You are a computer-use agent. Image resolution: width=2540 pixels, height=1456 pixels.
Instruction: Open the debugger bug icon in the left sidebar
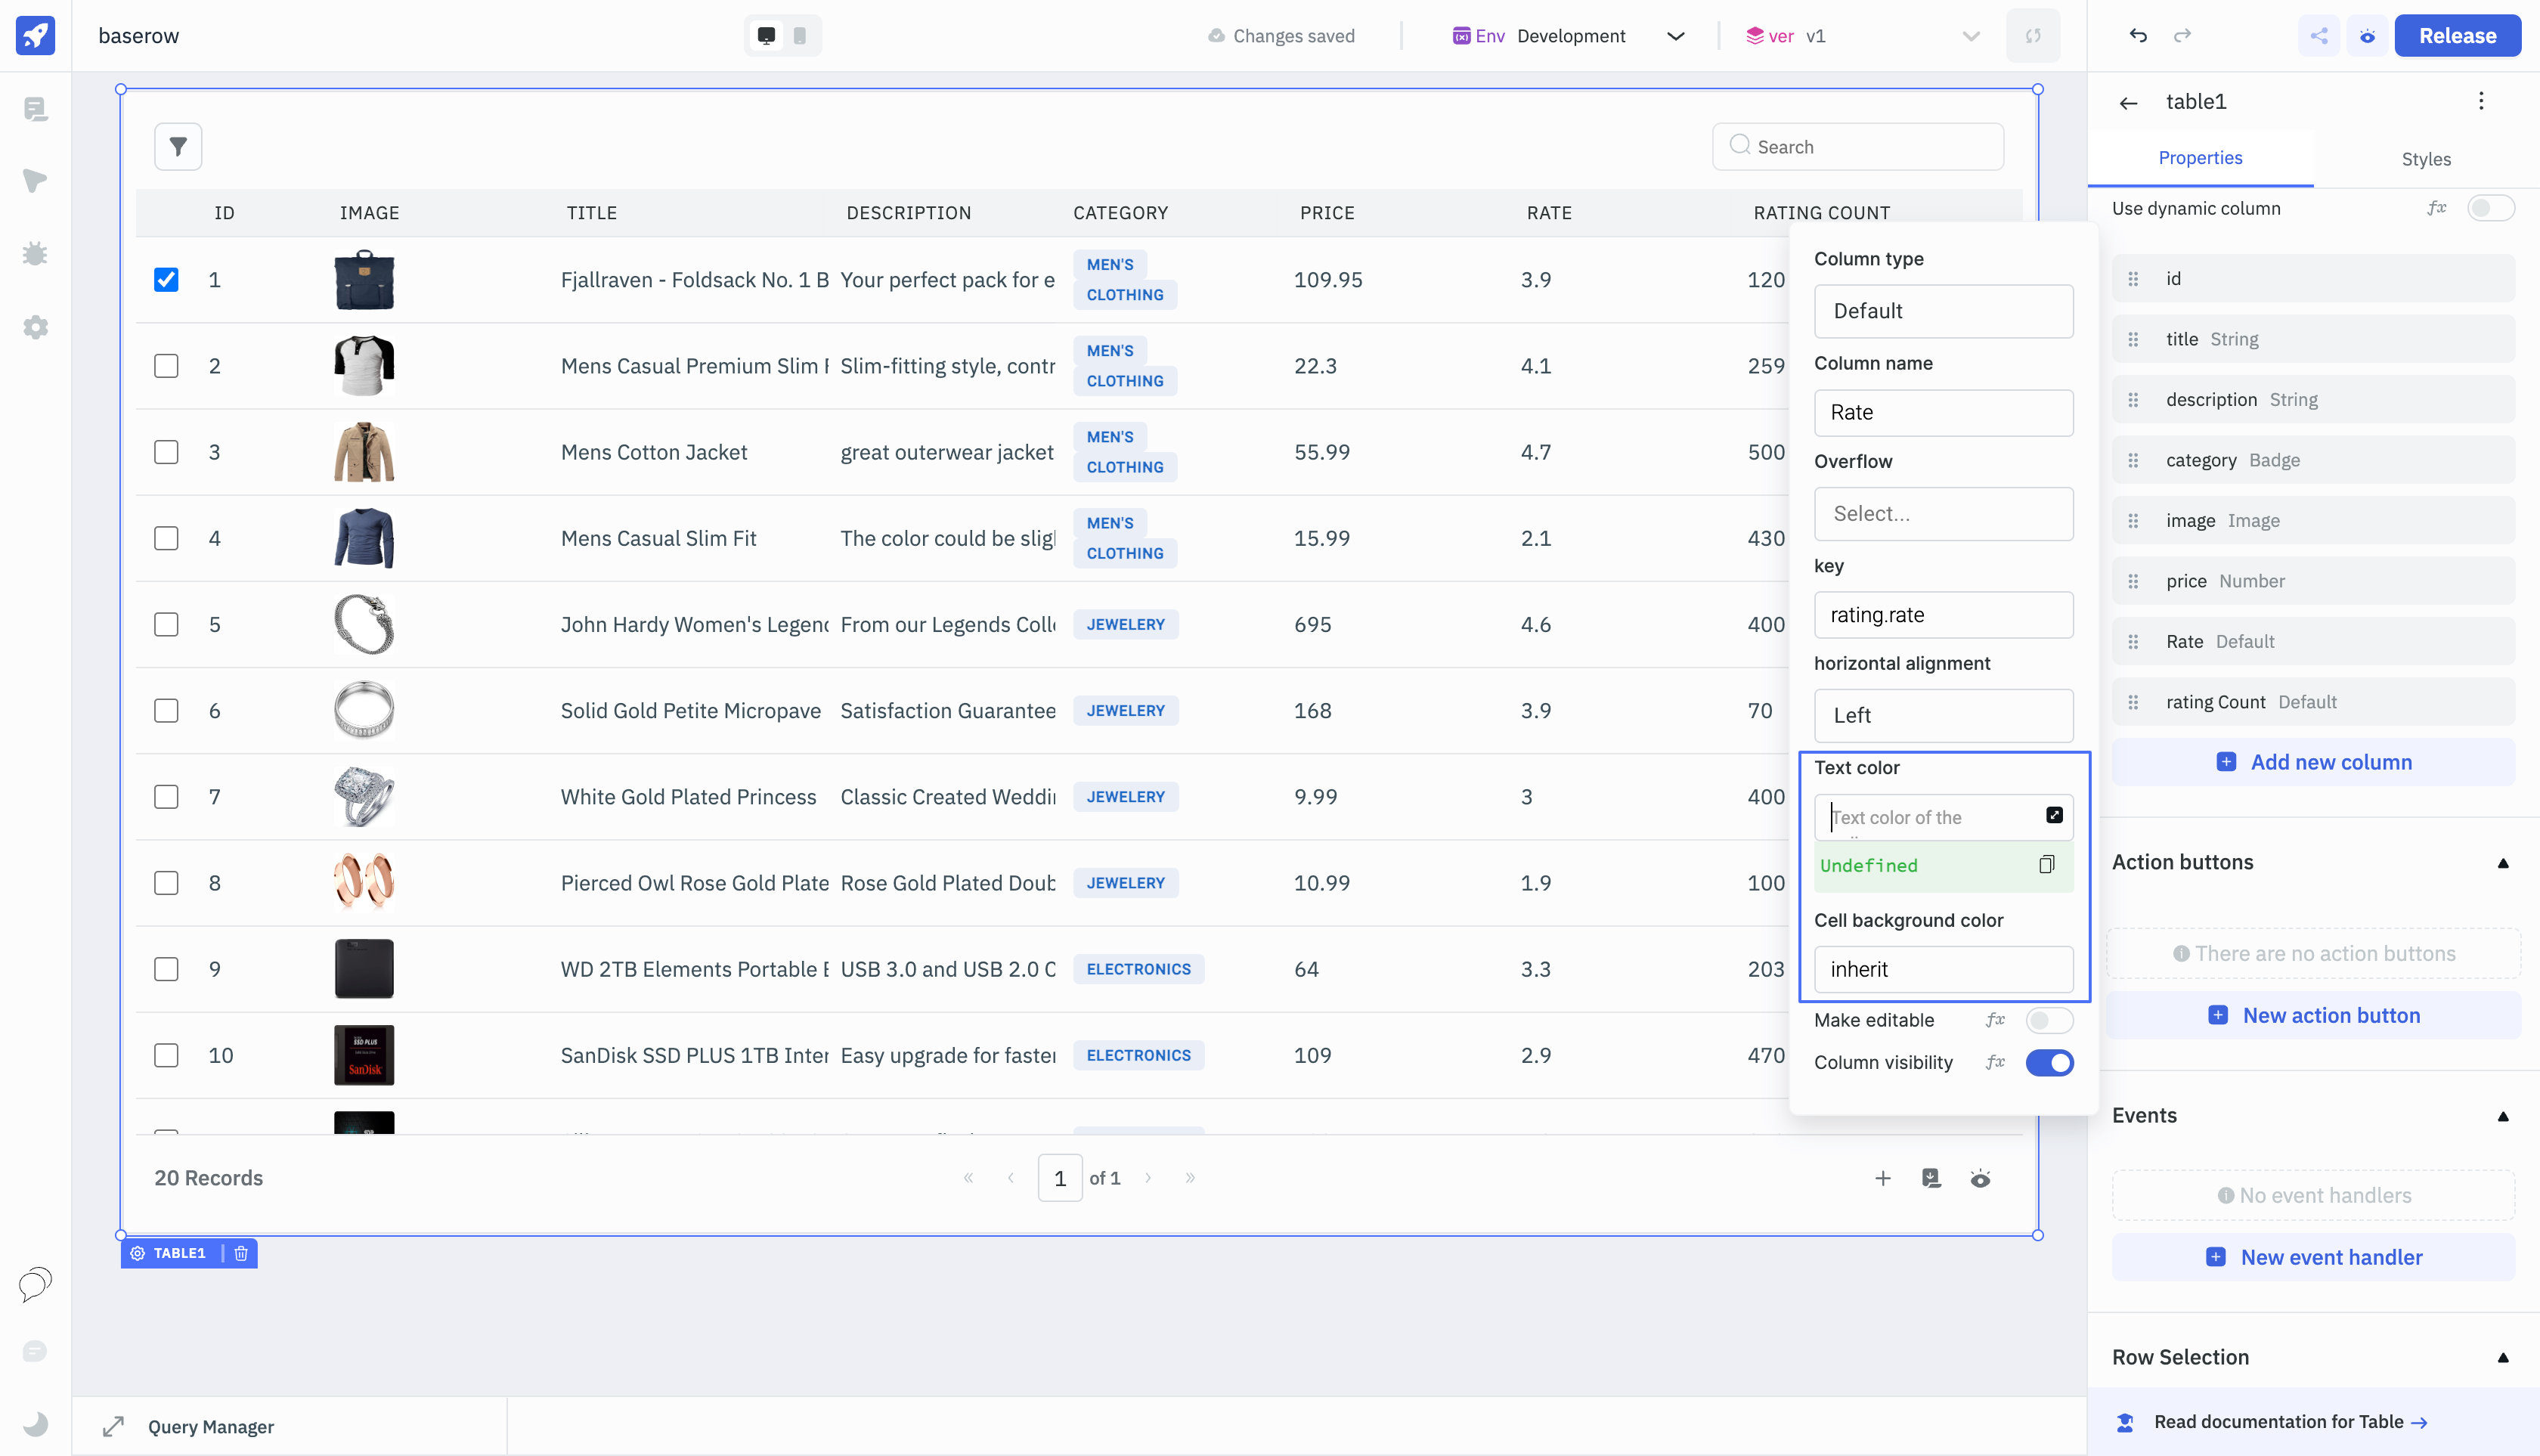pyautogui.click(x=35, y=254)
